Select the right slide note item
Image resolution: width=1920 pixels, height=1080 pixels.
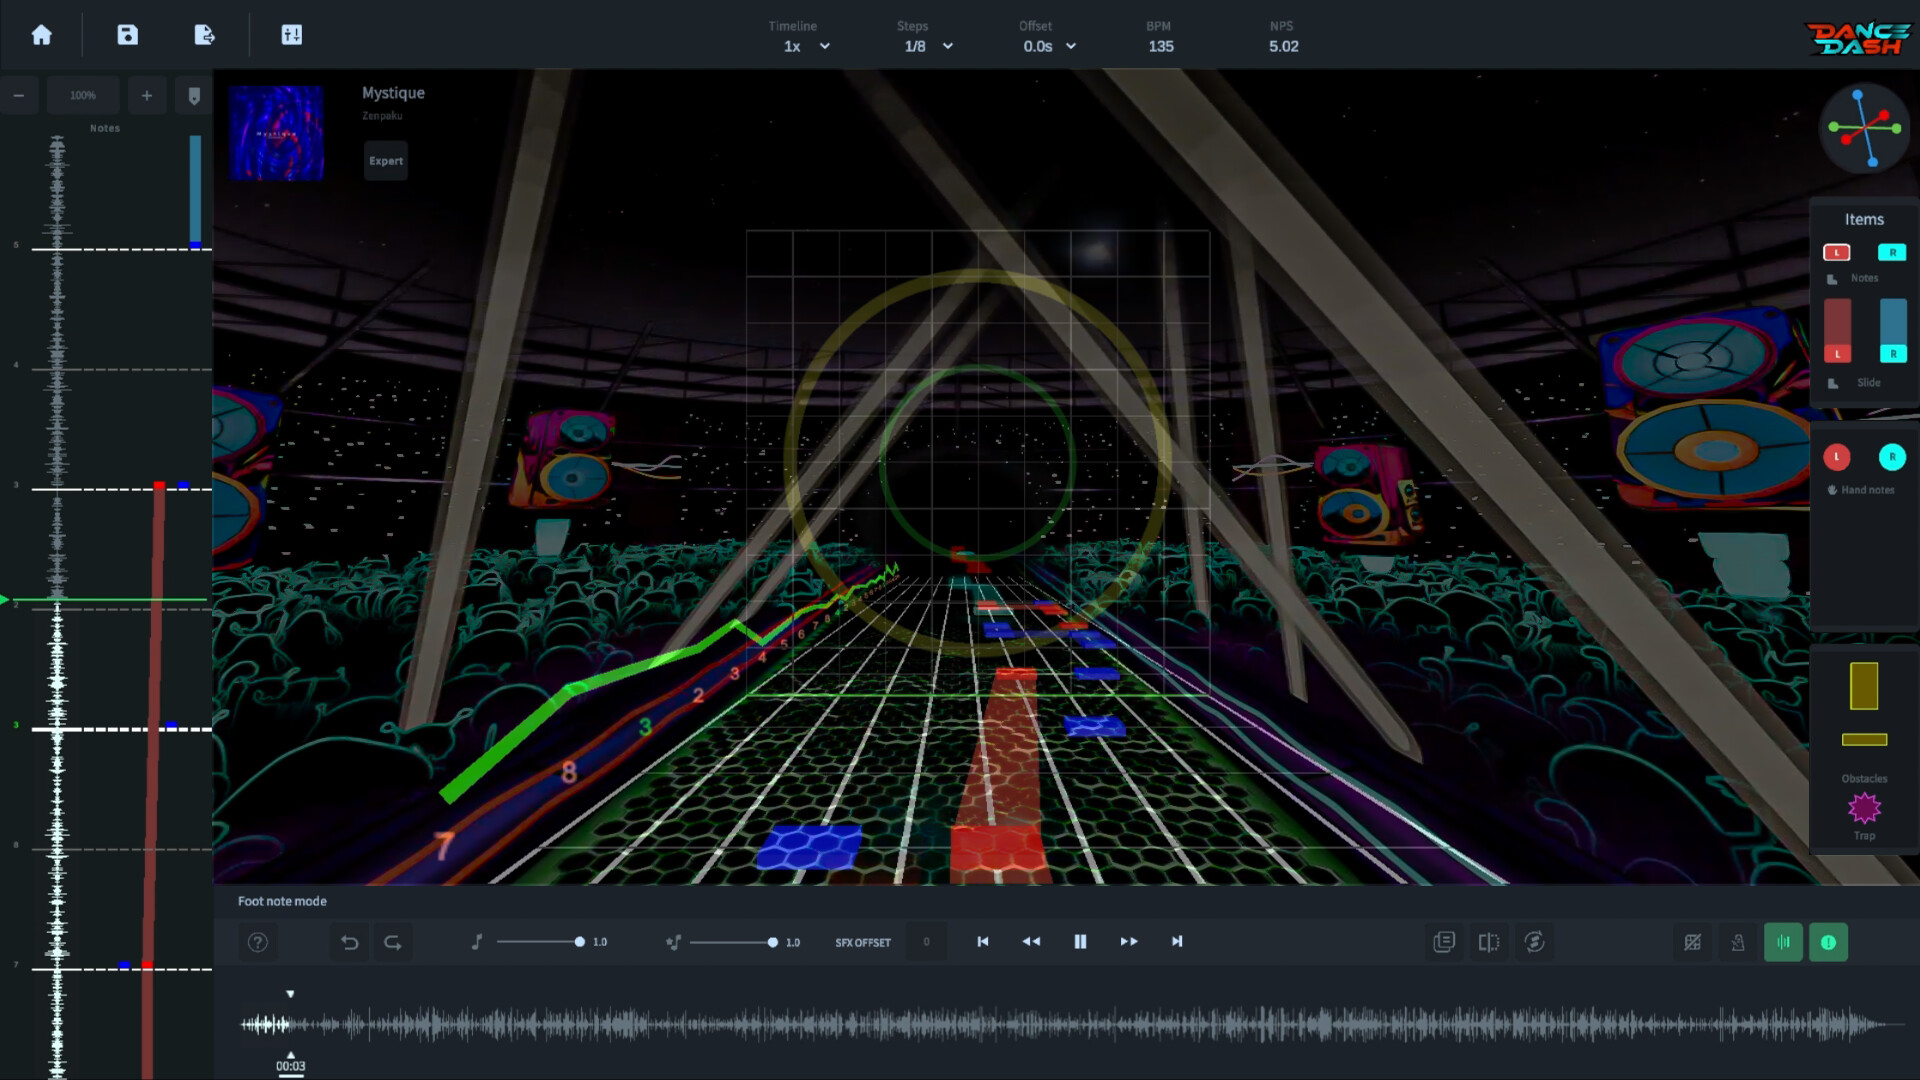tap(1893, 330)
